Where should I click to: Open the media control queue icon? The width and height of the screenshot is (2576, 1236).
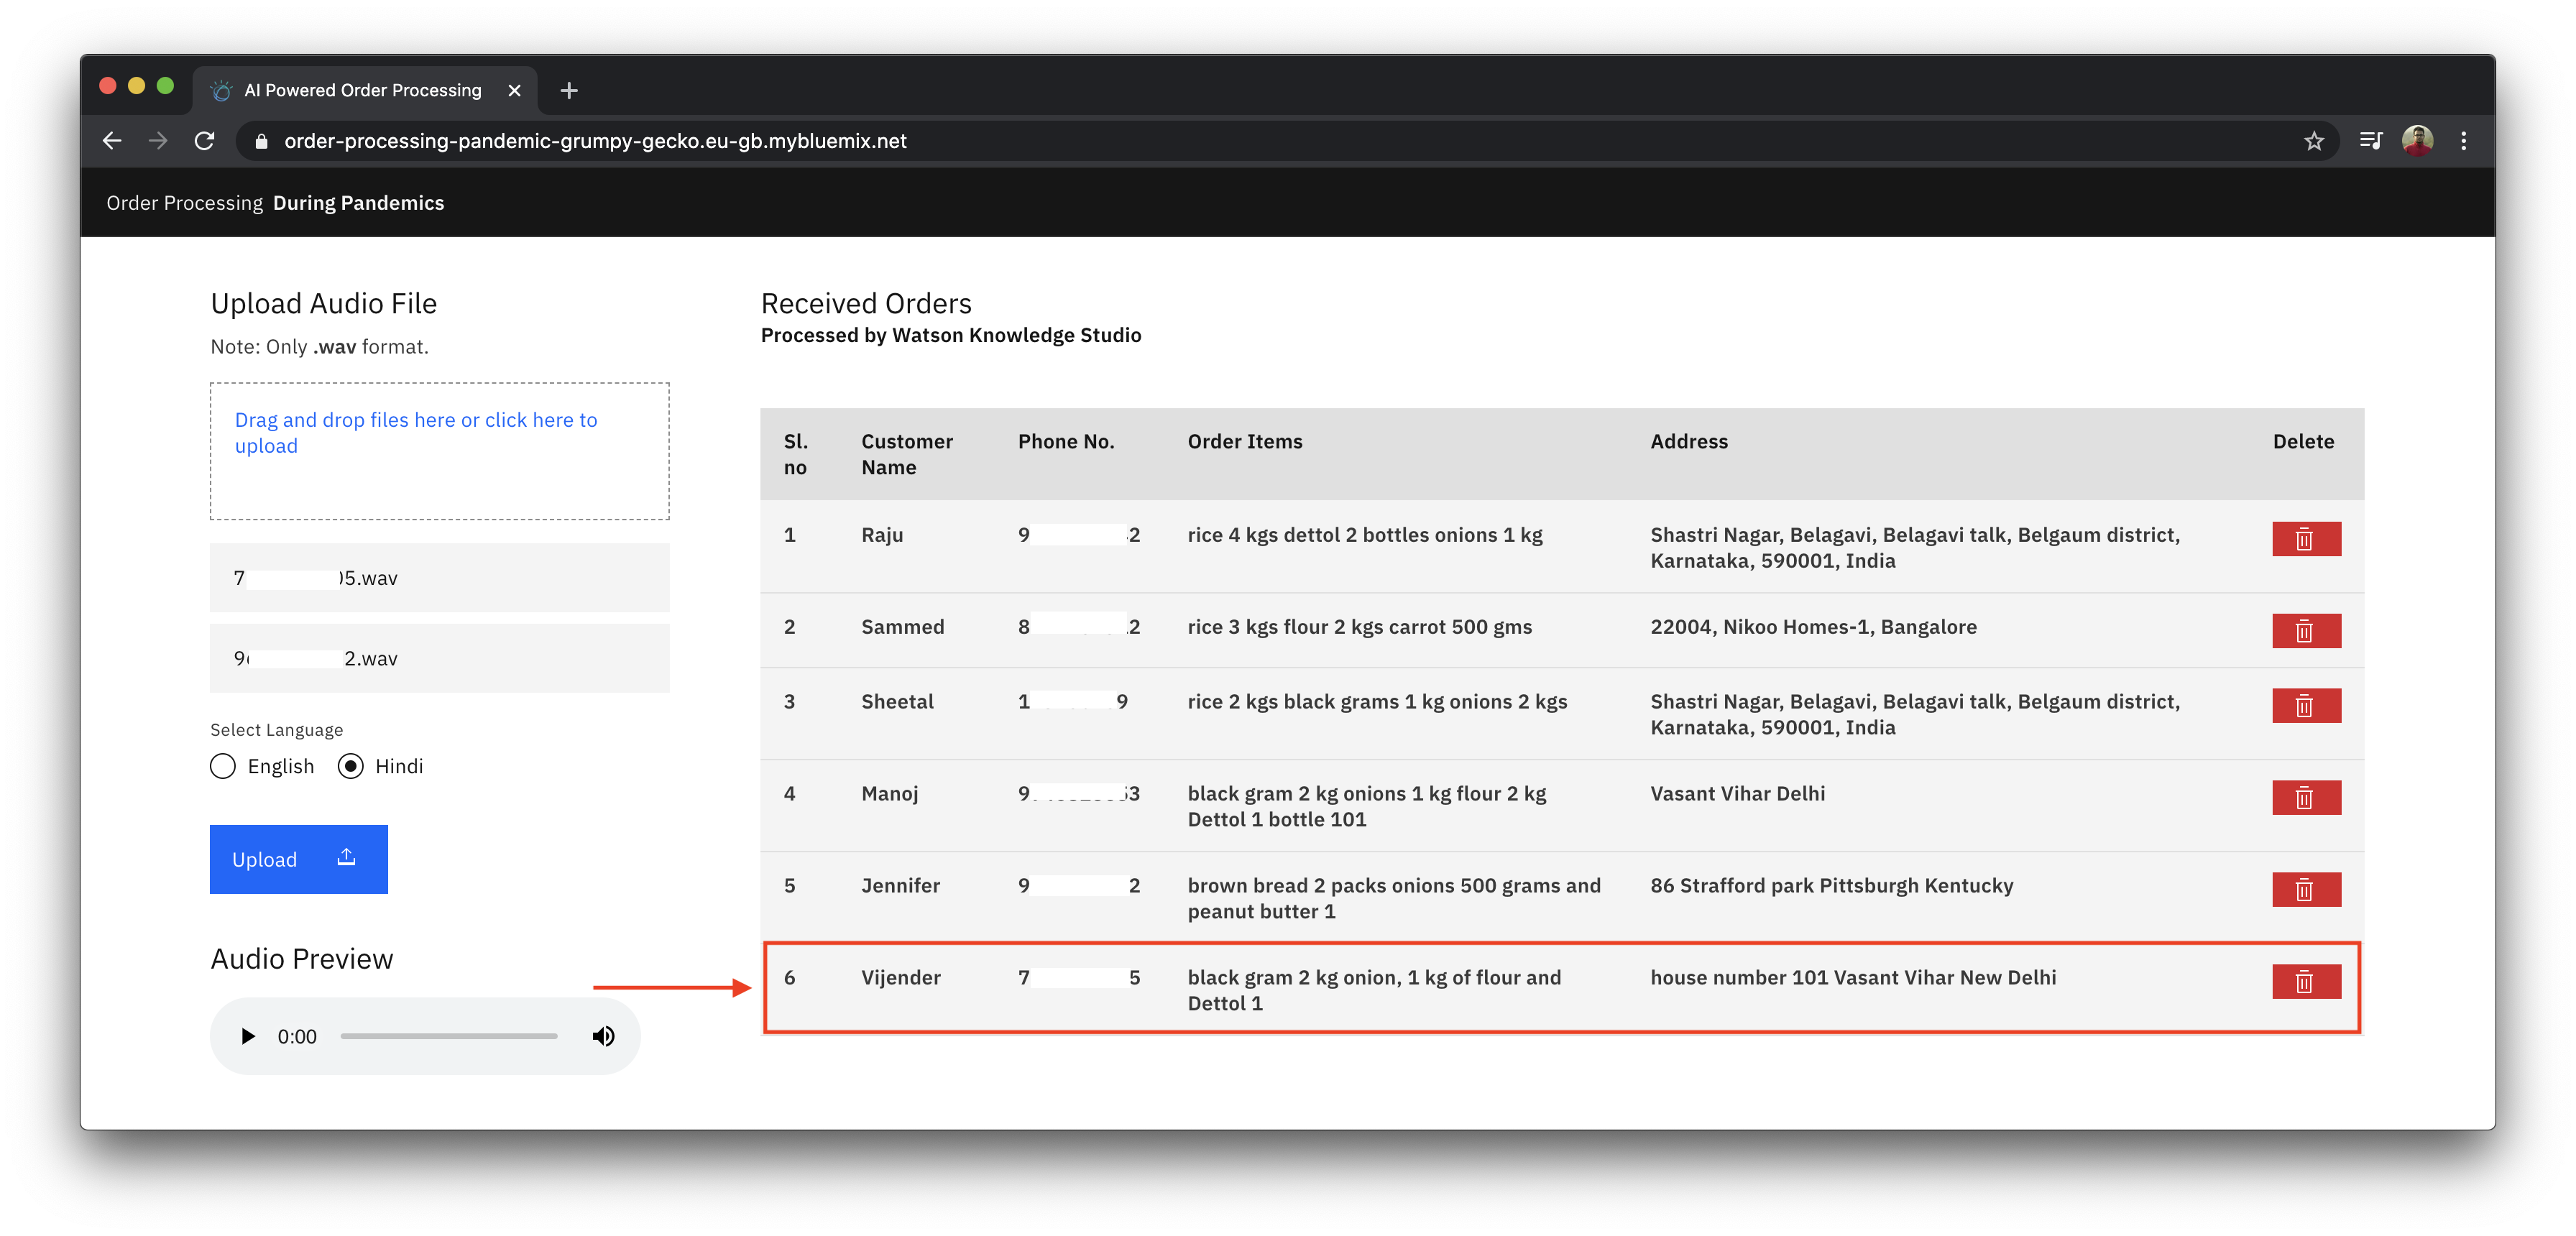click(2371, 141)
